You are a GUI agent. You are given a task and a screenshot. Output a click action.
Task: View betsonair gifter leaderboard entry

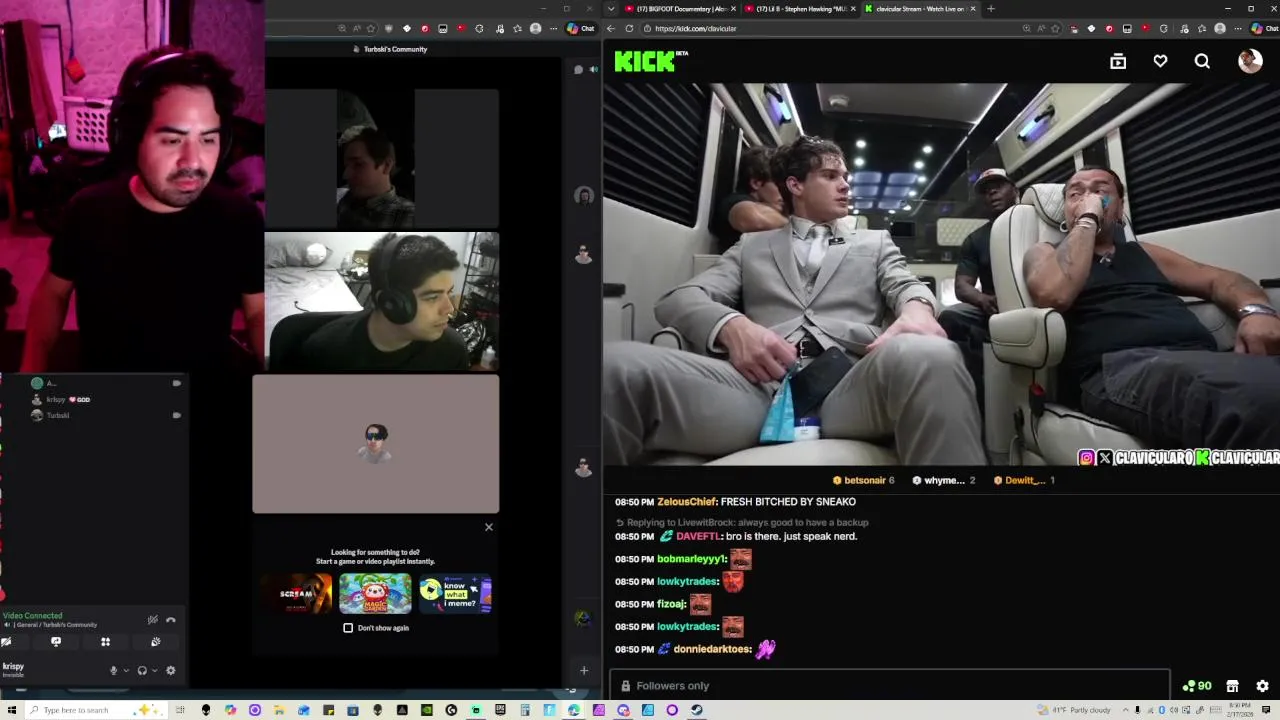point(864,480)
